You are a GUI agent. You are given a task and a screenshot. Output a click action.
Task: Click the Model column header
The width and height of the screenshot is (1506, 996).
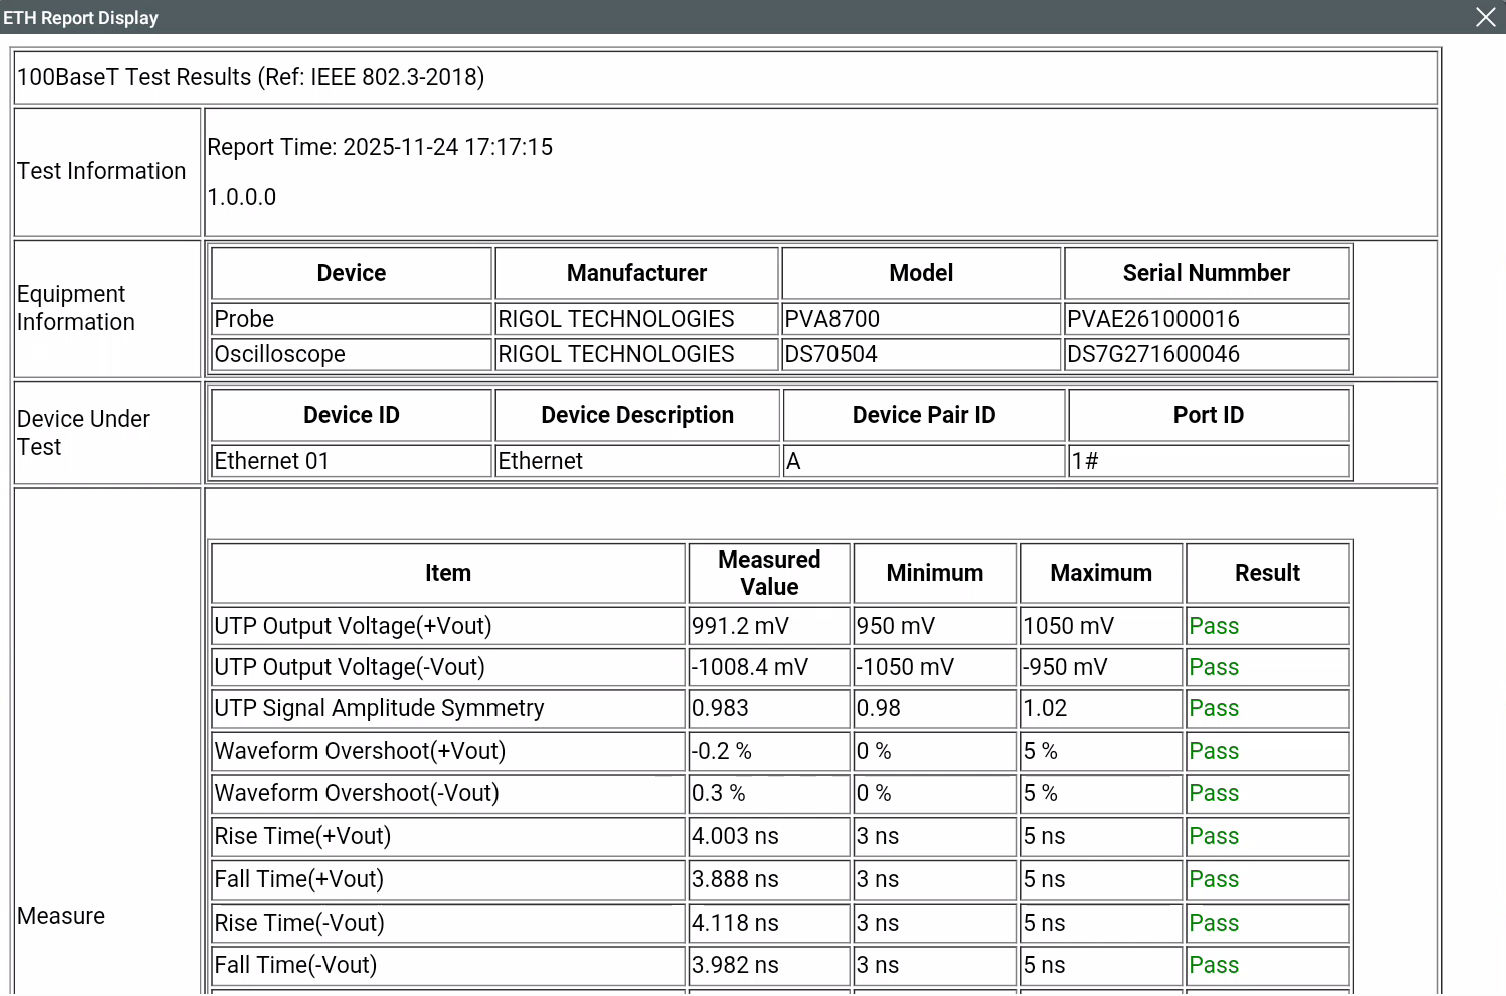921,273
